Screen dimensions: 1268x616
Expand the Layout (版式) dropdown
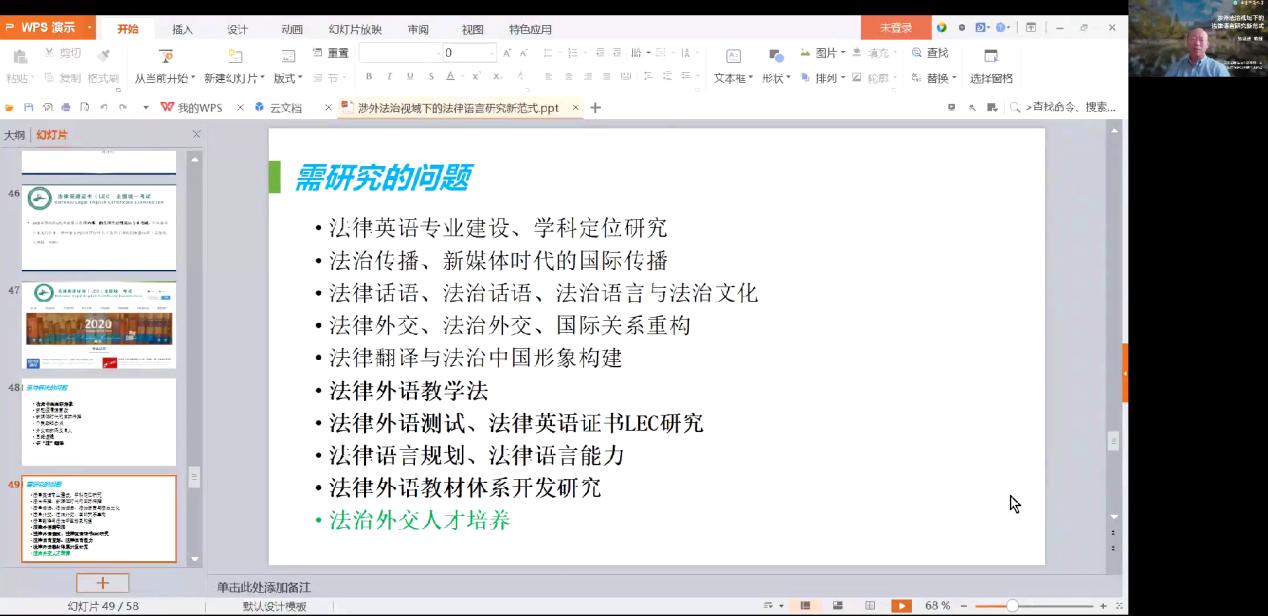coord(289,78)
